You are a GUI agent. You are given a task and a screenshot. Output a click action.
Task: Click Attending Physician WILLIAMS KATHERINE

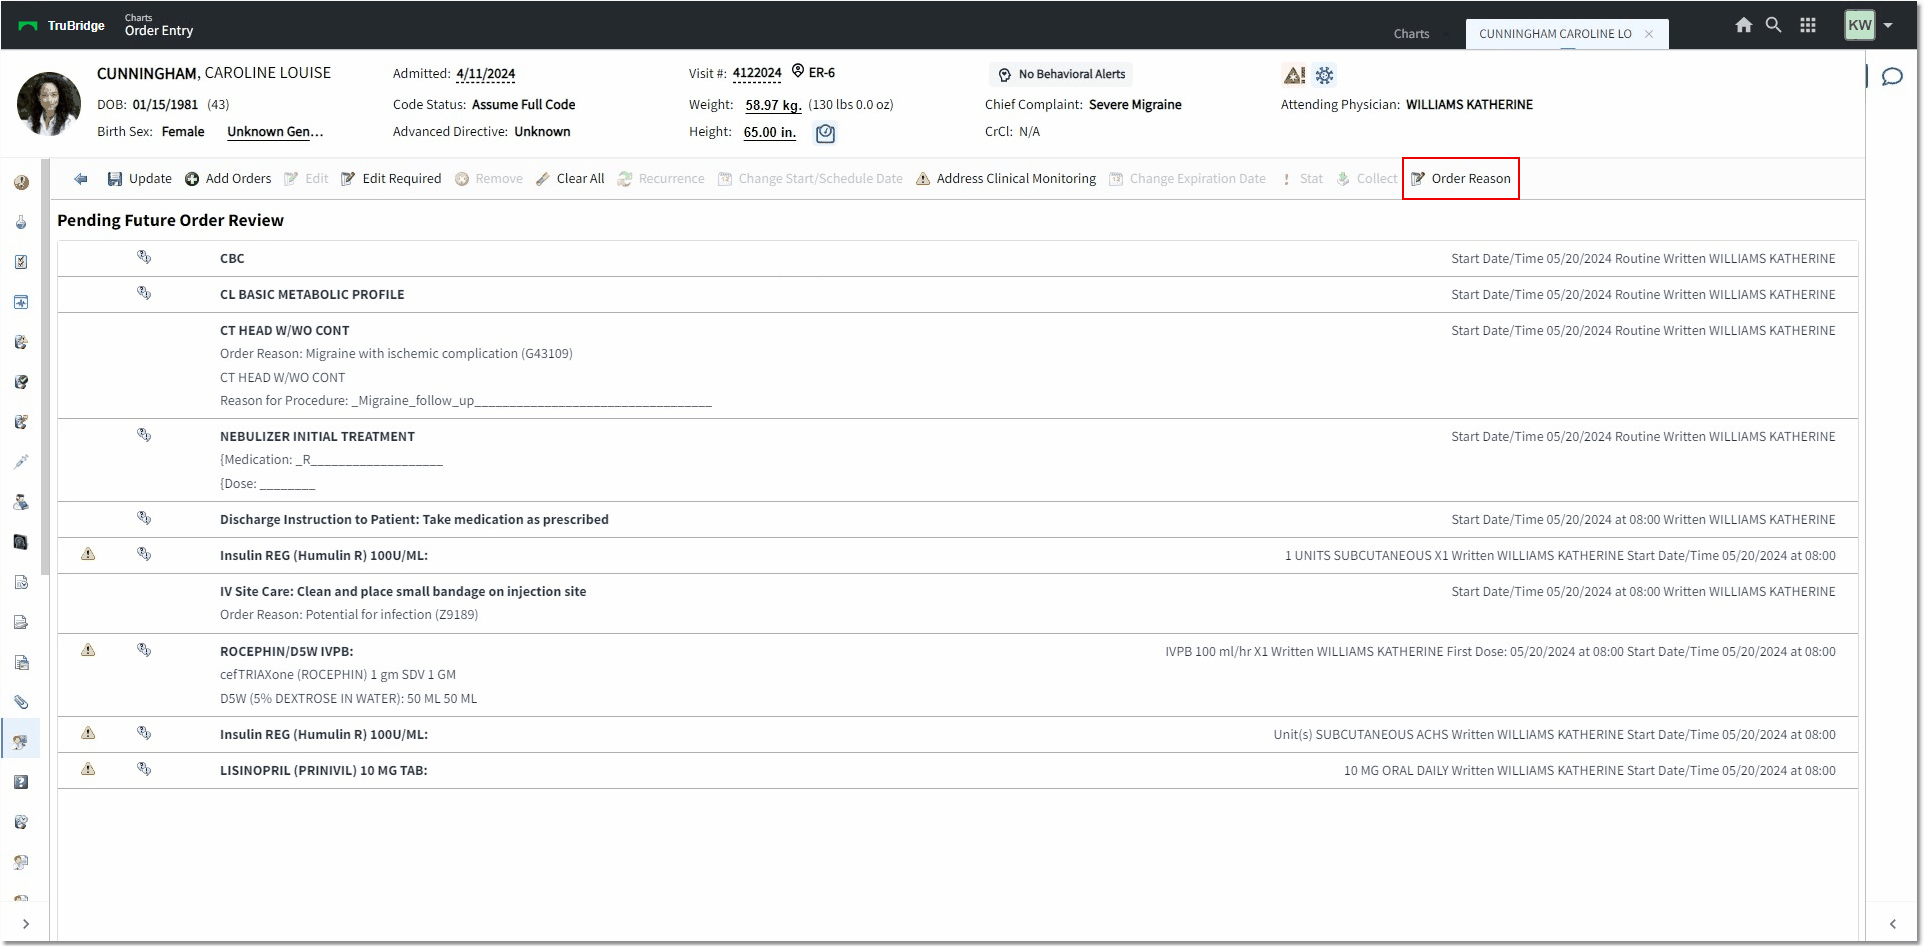[1406, 105]
